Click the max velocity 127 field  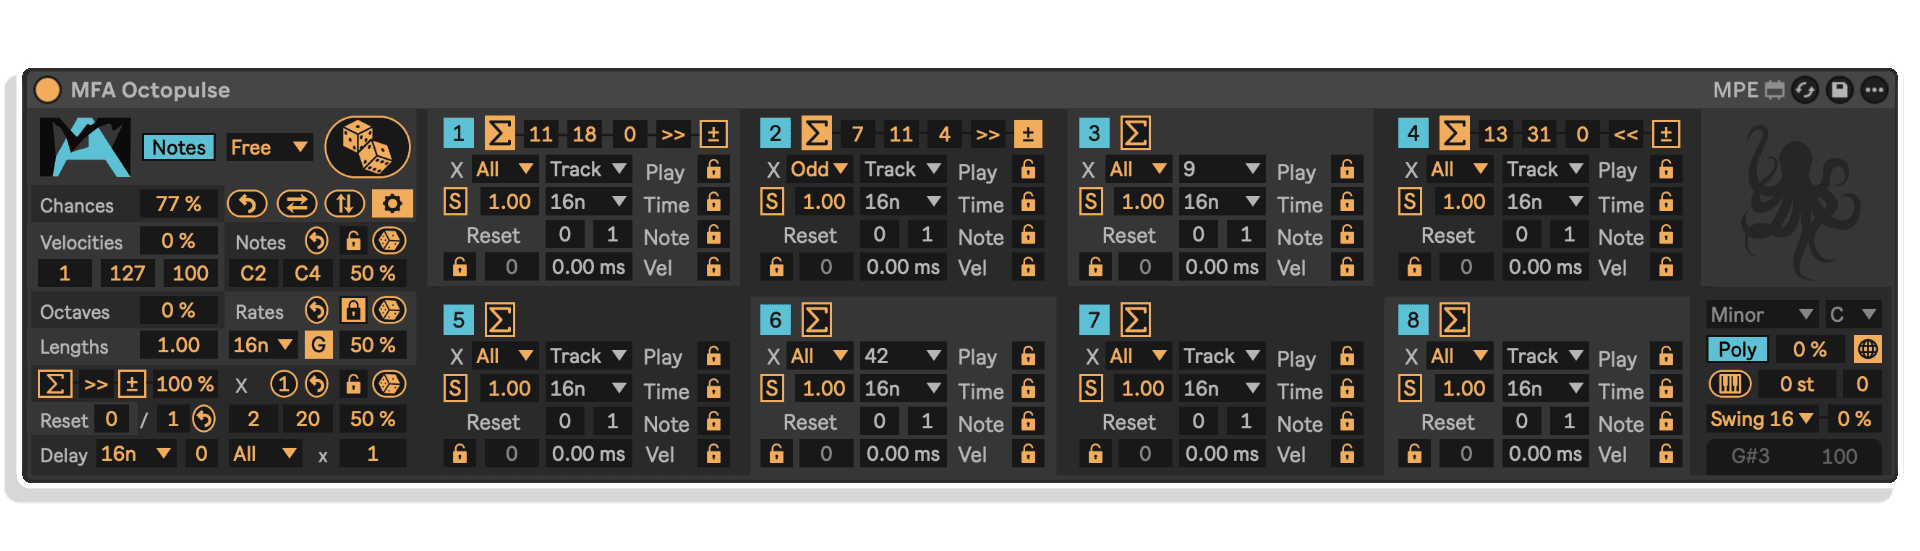click(127, 273)
